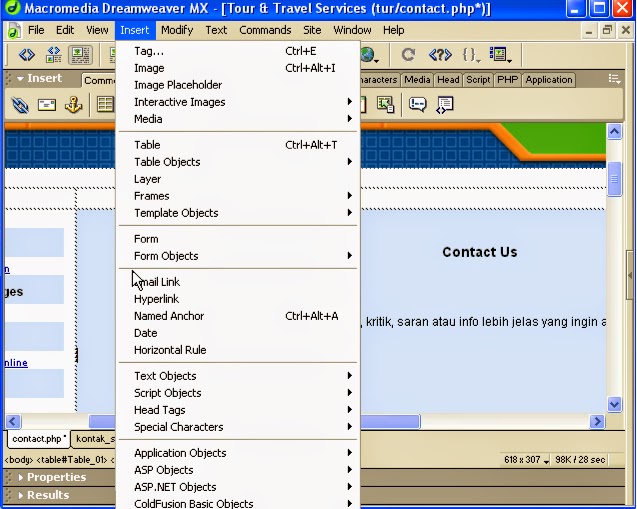Open the Site menu
Image resolution: width=637 pixels, height=509 pixels.
[312, 30]
